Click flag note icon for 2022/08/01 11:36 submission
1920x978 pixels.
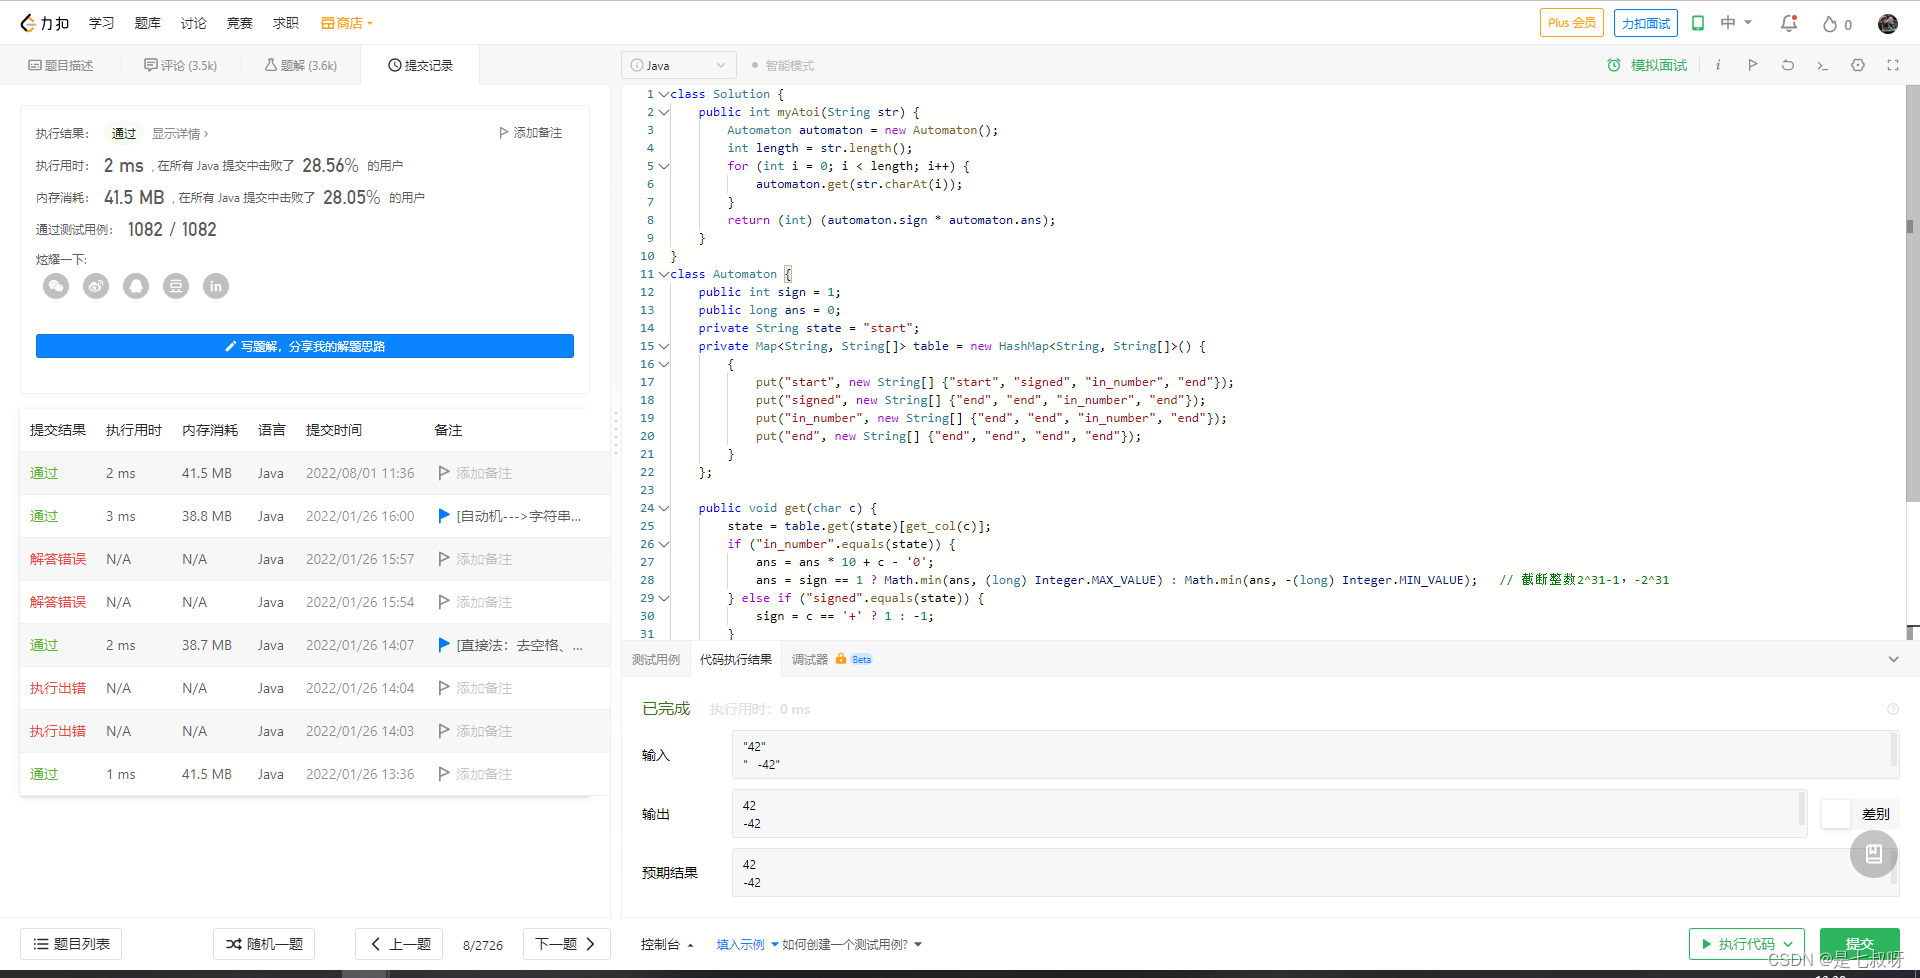click(x=444, y=473)
